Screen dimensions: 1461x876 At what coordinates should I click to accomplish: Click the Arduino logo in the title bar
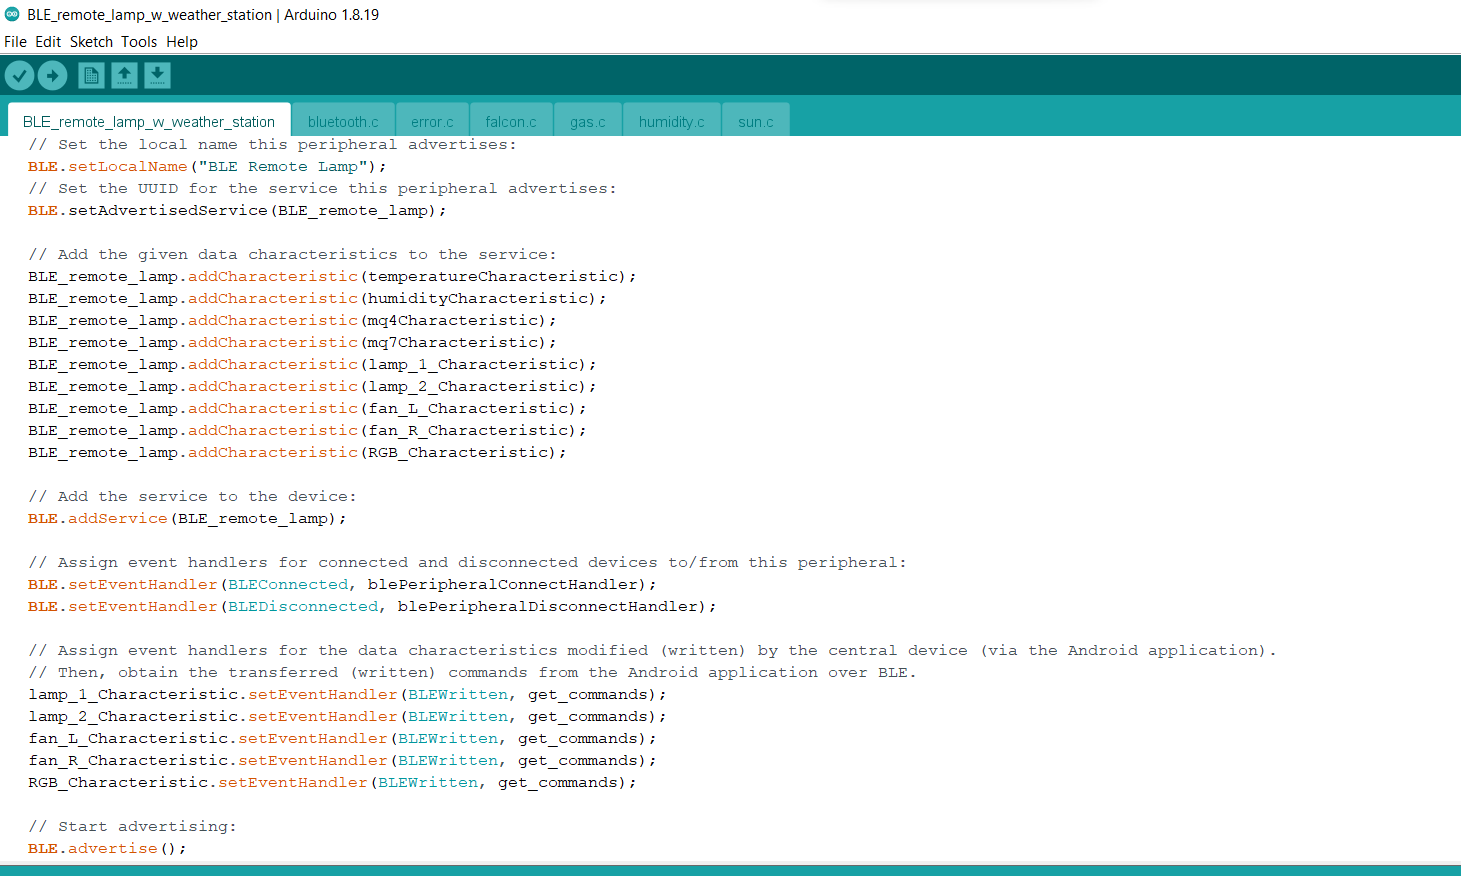pos(11,15)
